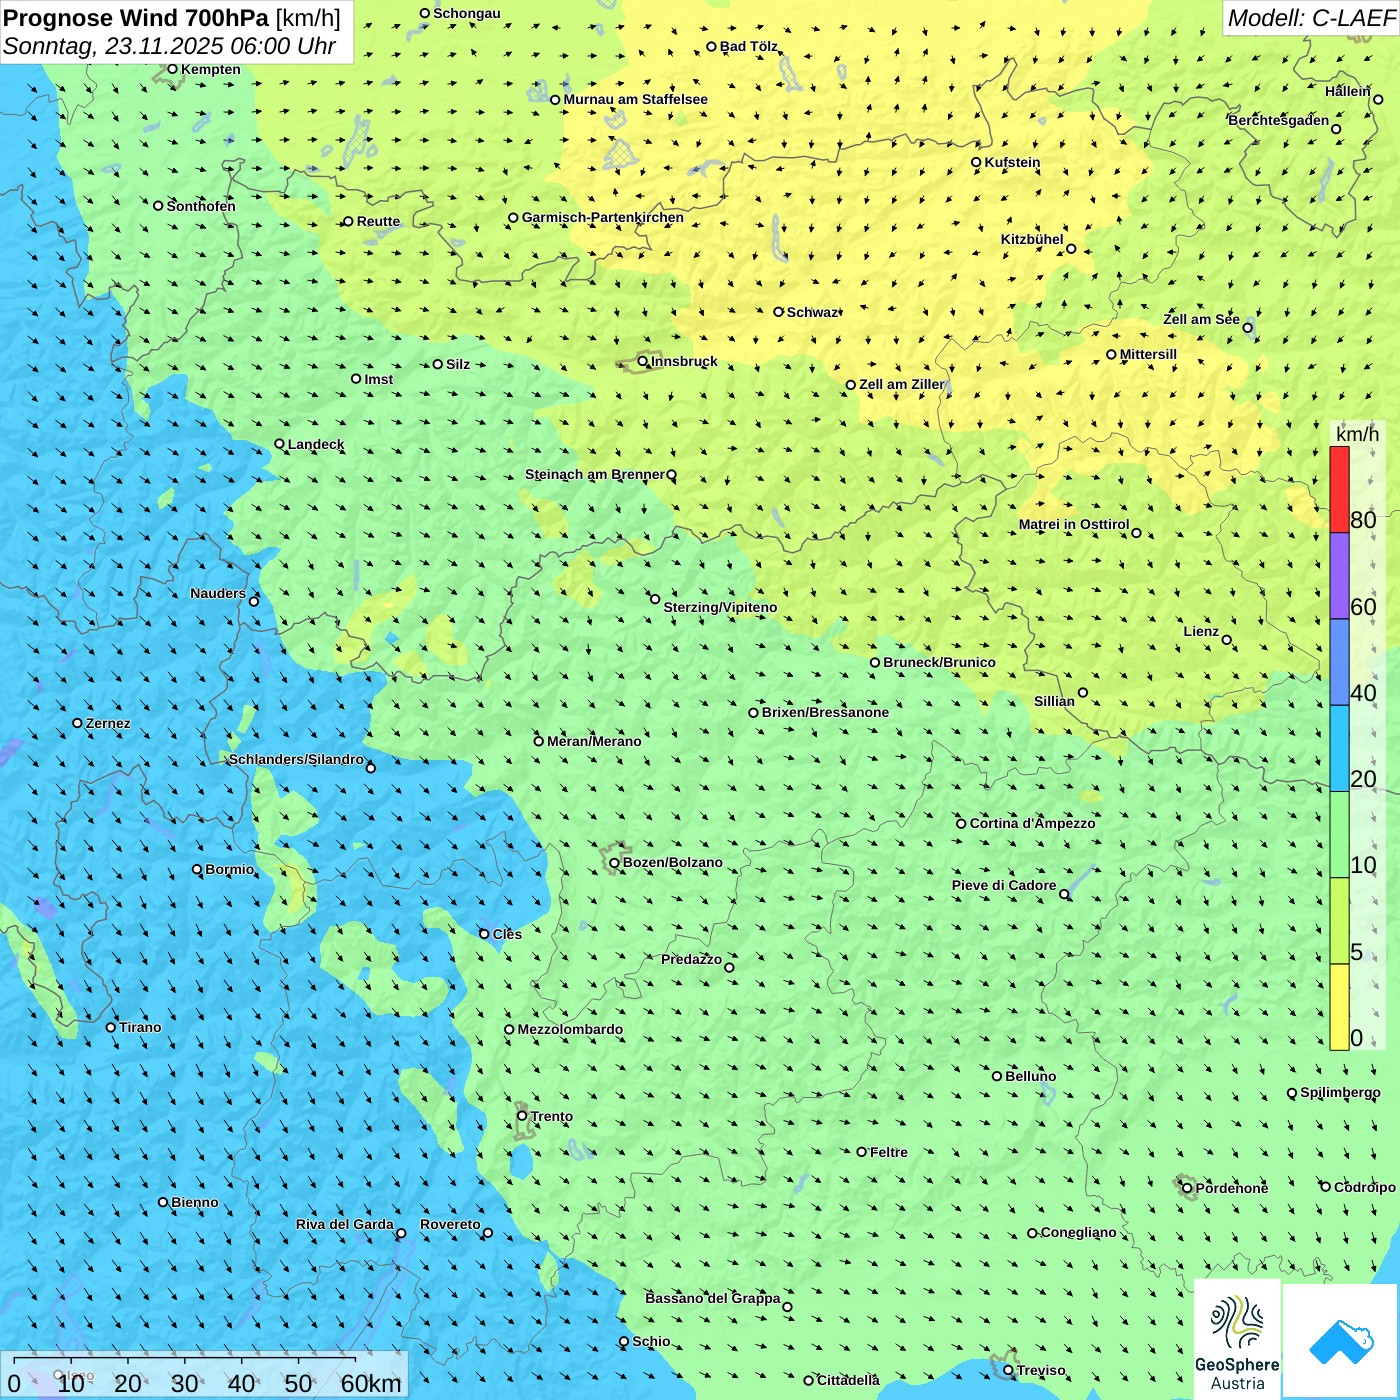Click the green legend color 10-20
The height and width of the screenshot is (1400, 1400).
(1339, 835)
